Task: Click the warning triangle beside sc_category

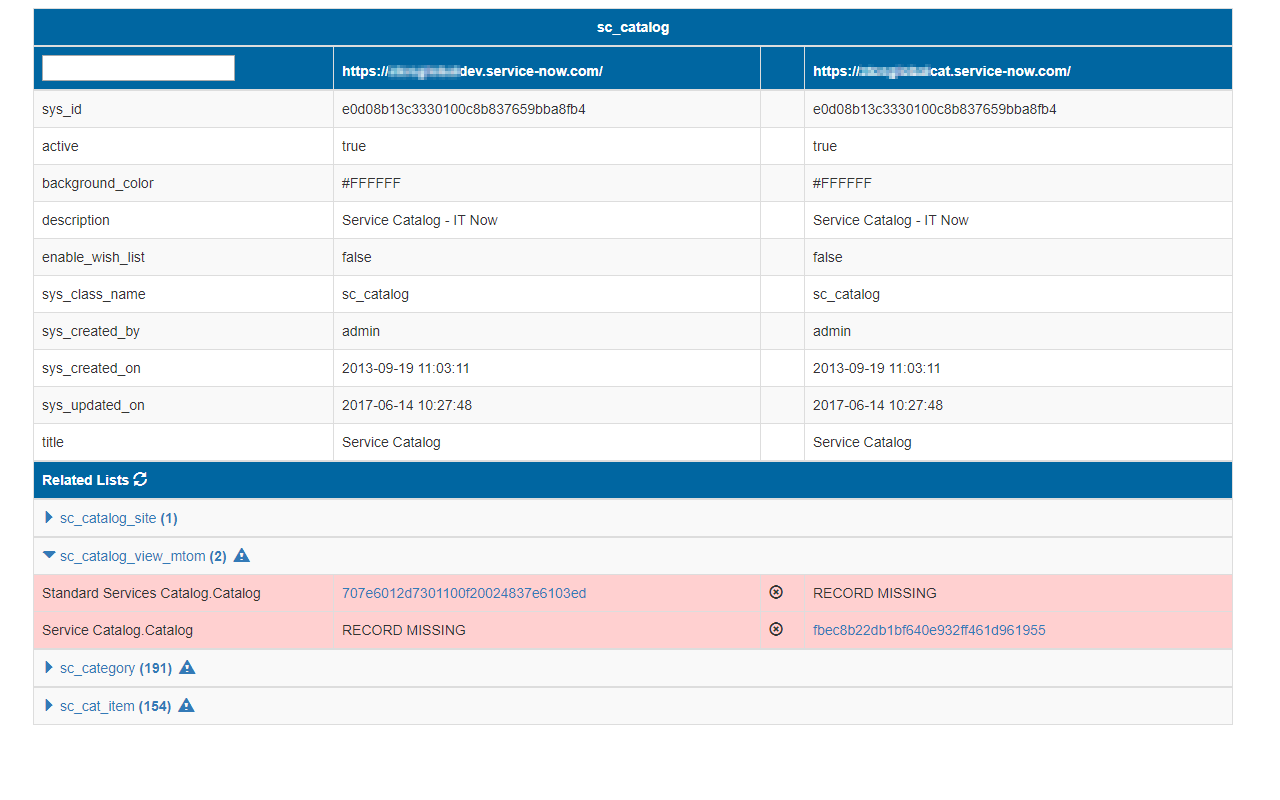Action: tap(187, 667)
